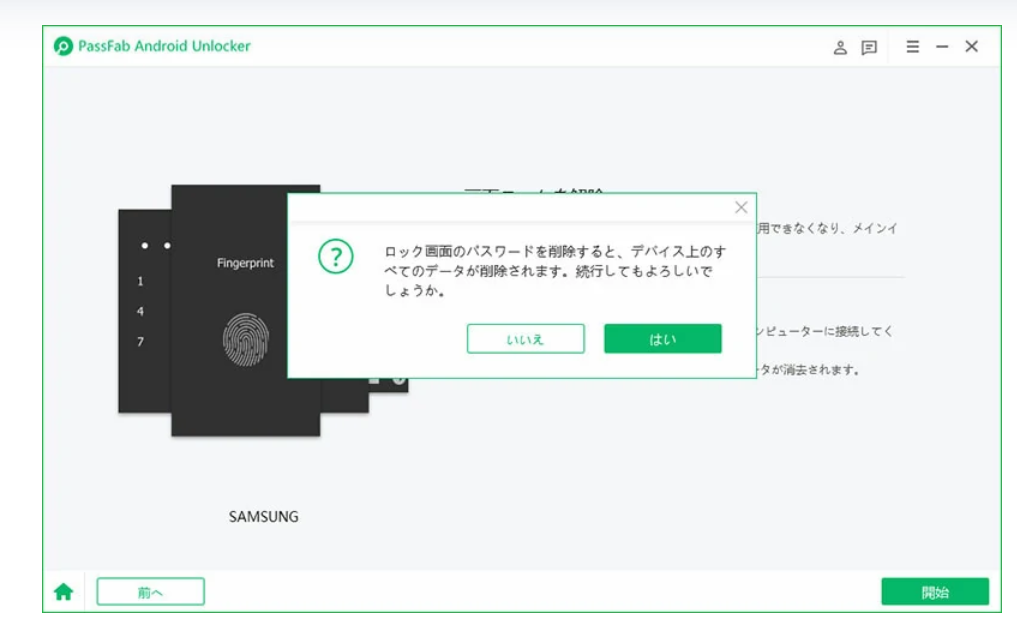Viewport: 1017px width, 626px height.
Task: Click the Fingerprint text on phone
Action: pos(245,263)
